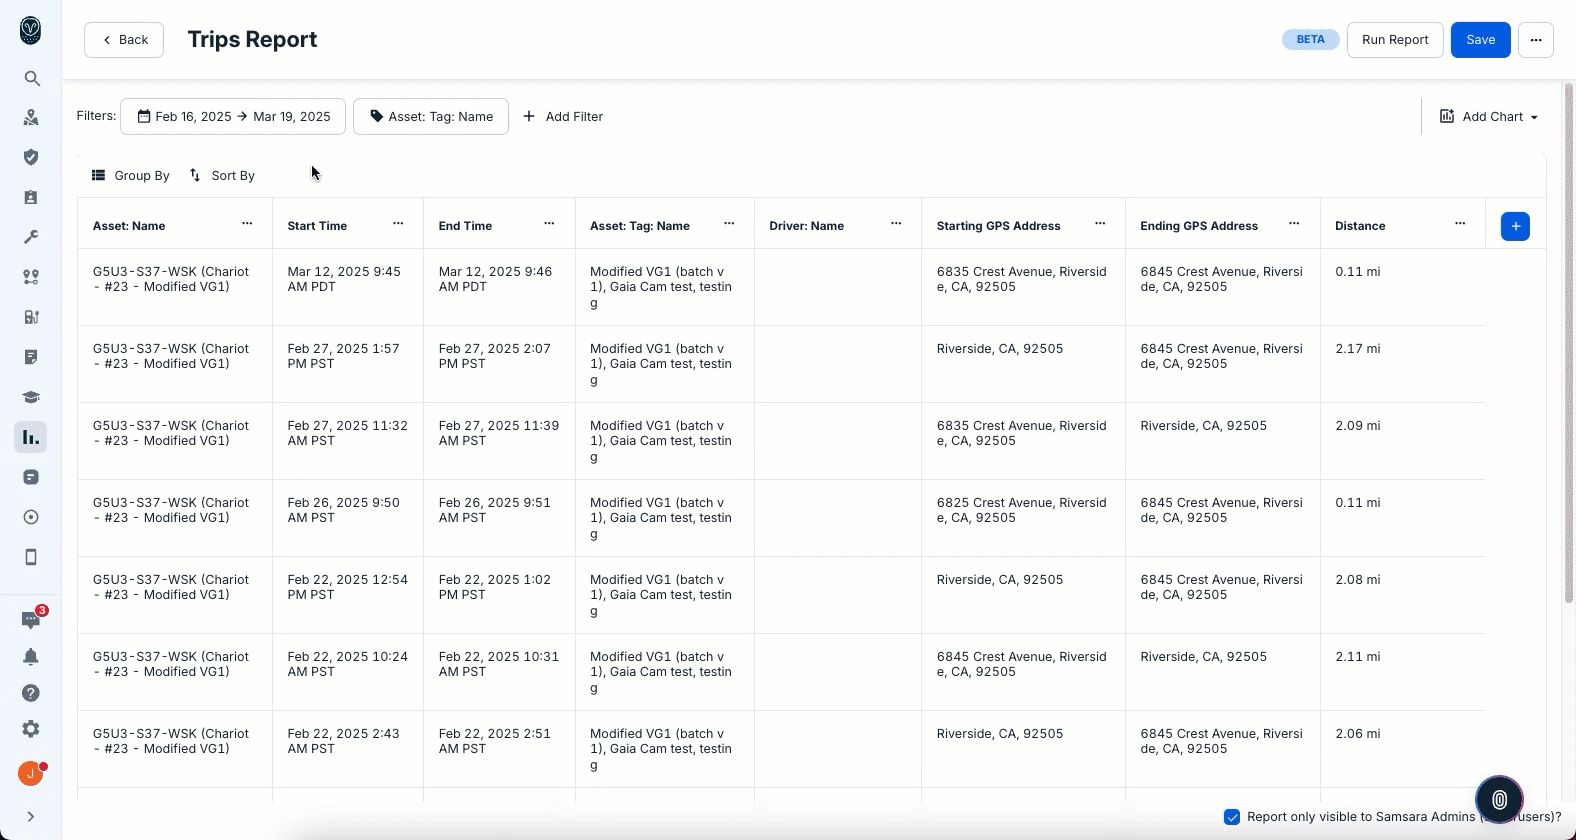Open the Asset: Tag: Name filter
The image size is (1576, 840).
431,117
